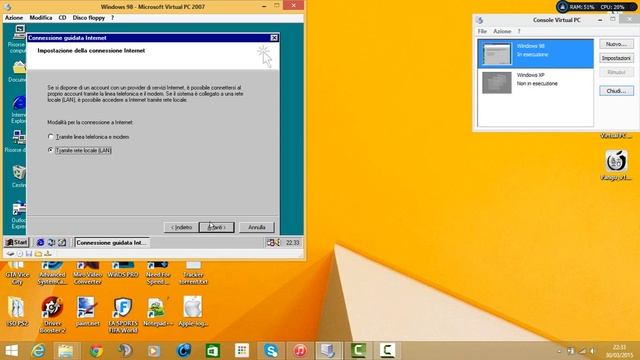Select the Windows XP virtual machine thumbnail
640x360 pixels.
coord(497,82)
